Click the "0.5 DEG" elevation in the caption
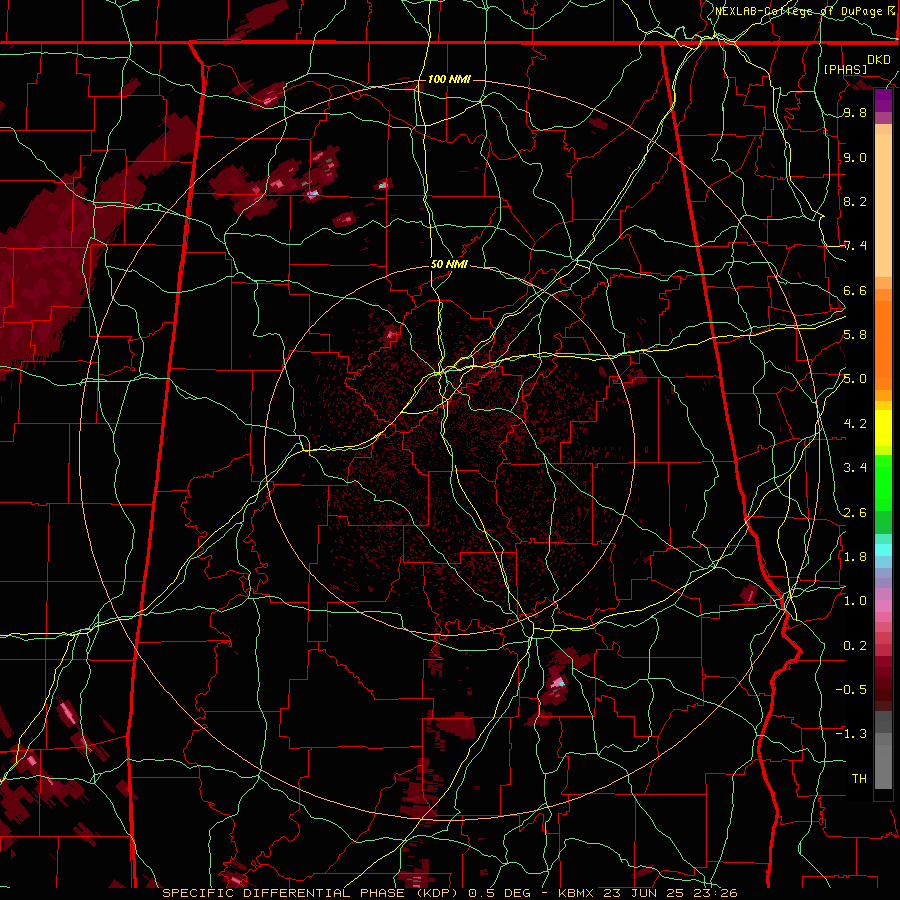This screenshot has height=900, width=900. pyautogui.click(x=499, y=893)
